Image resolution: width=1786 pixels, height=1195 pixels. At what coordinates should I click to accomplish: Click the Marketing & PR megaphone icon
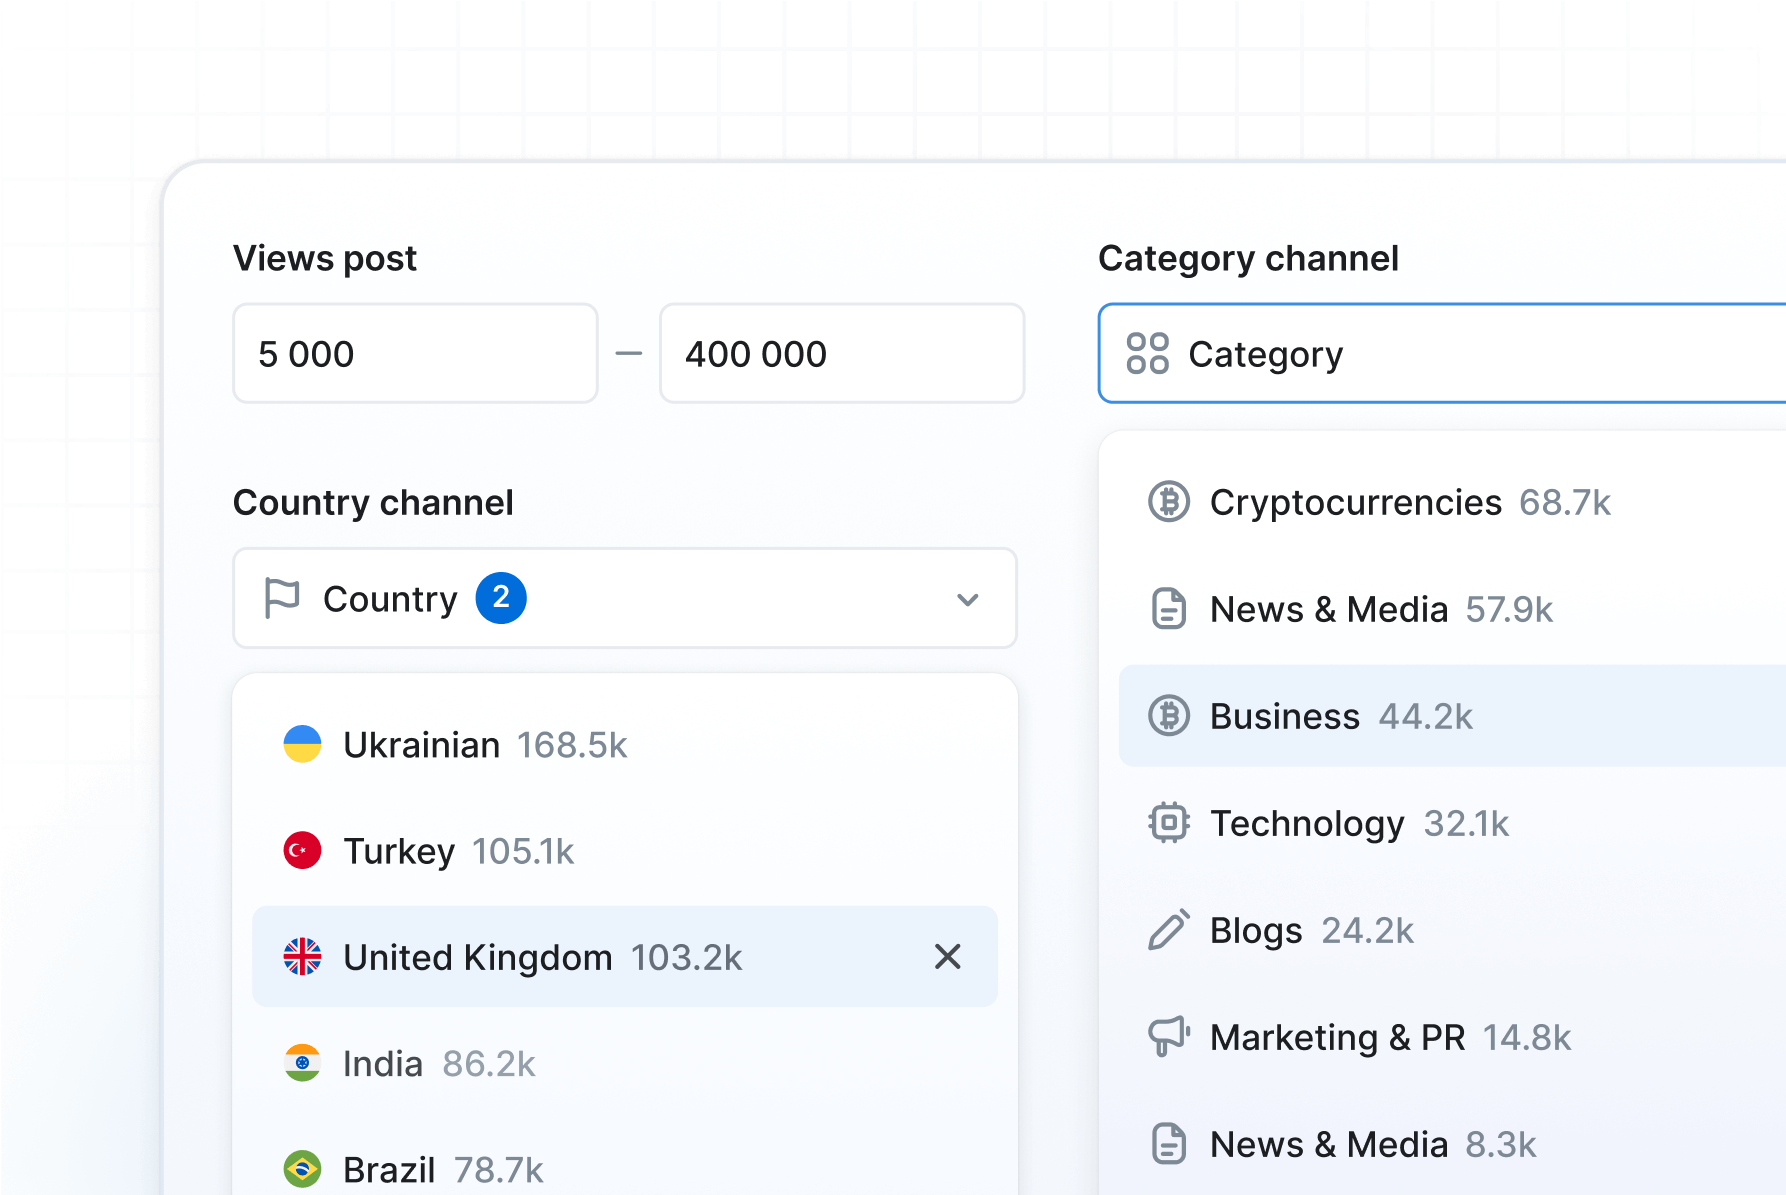coord(1168,1037)
